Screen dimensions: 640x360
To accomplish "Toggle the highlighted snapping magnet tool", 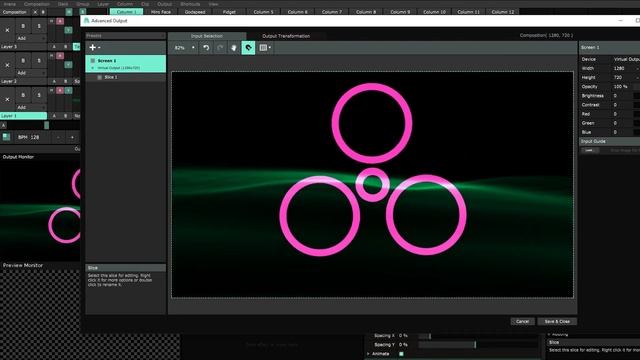I will click(248, 48).
